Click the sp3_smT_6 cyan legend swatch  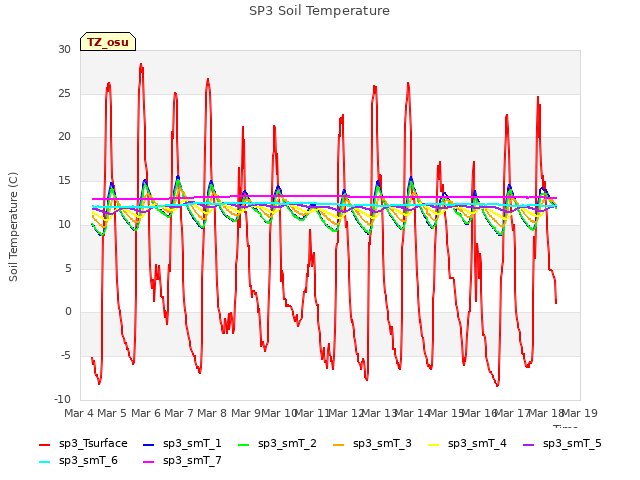click(44, 462)
